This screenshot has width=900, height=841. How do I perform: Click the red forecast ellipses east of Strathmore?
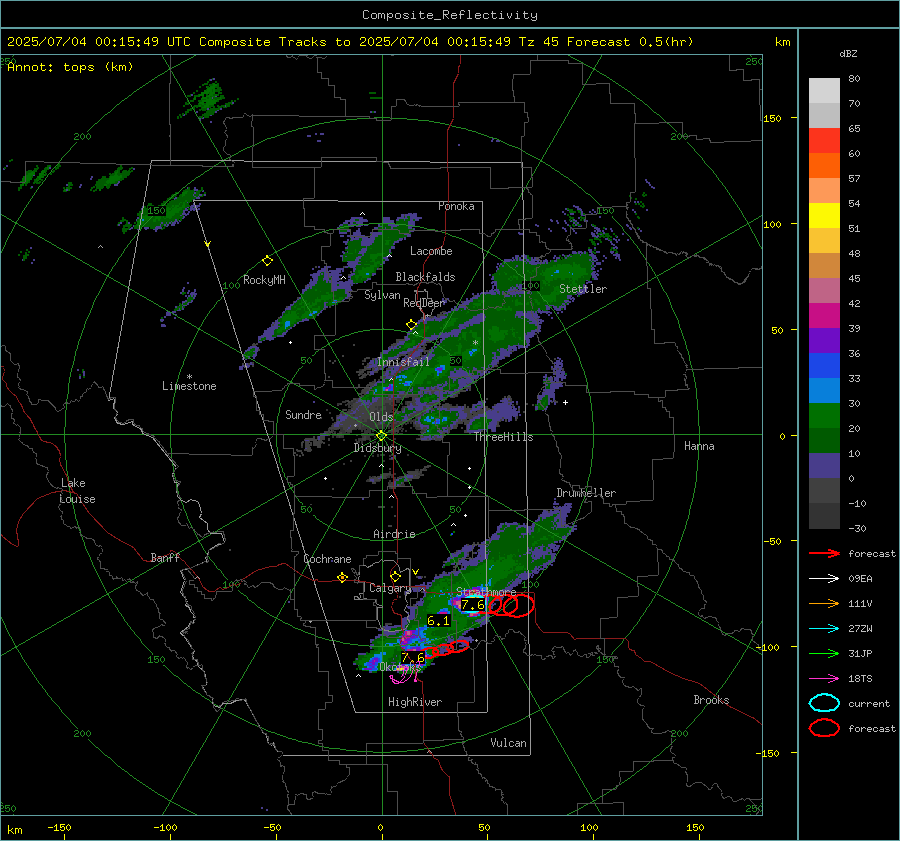(511, 605)
